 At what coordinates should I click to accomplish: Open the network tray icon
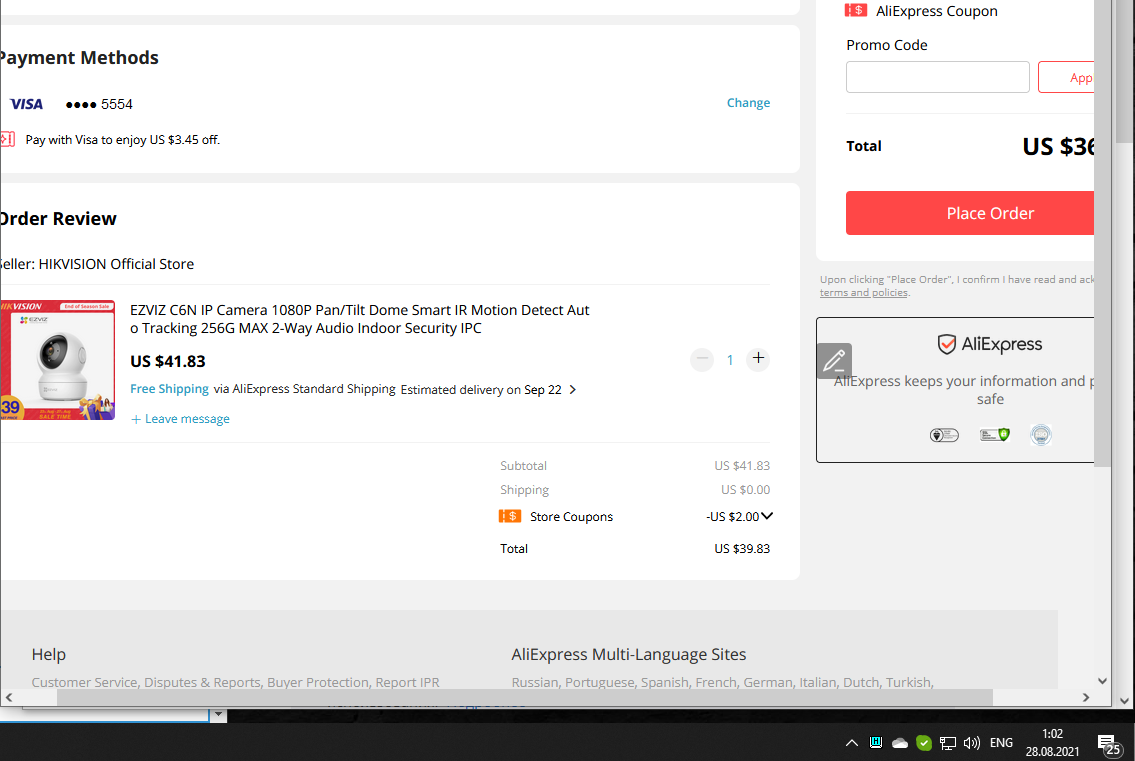coord(948,743)
